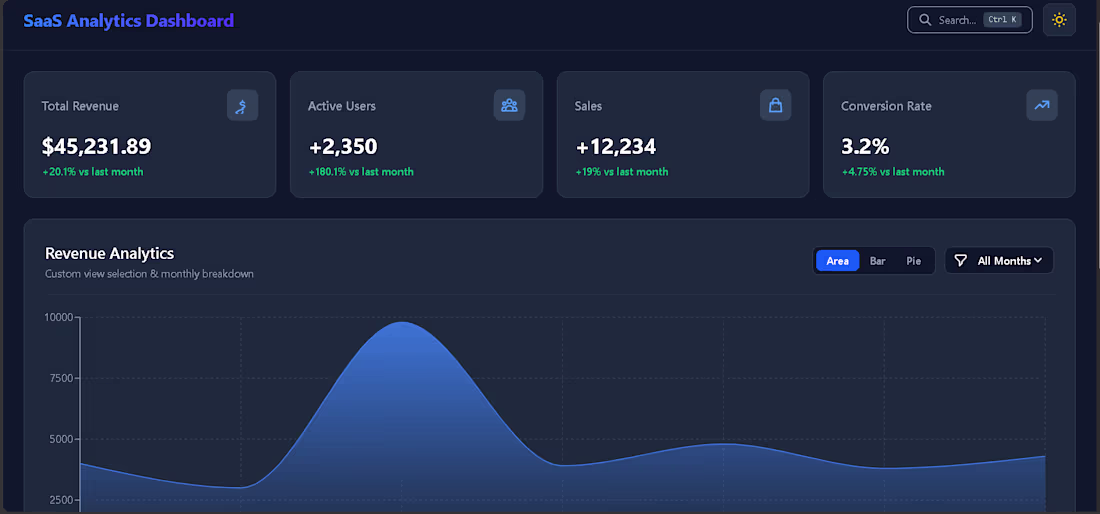This screenshot has height=514, width=1100.
Task: Focus the Search input field
Action: coord(970,20)
